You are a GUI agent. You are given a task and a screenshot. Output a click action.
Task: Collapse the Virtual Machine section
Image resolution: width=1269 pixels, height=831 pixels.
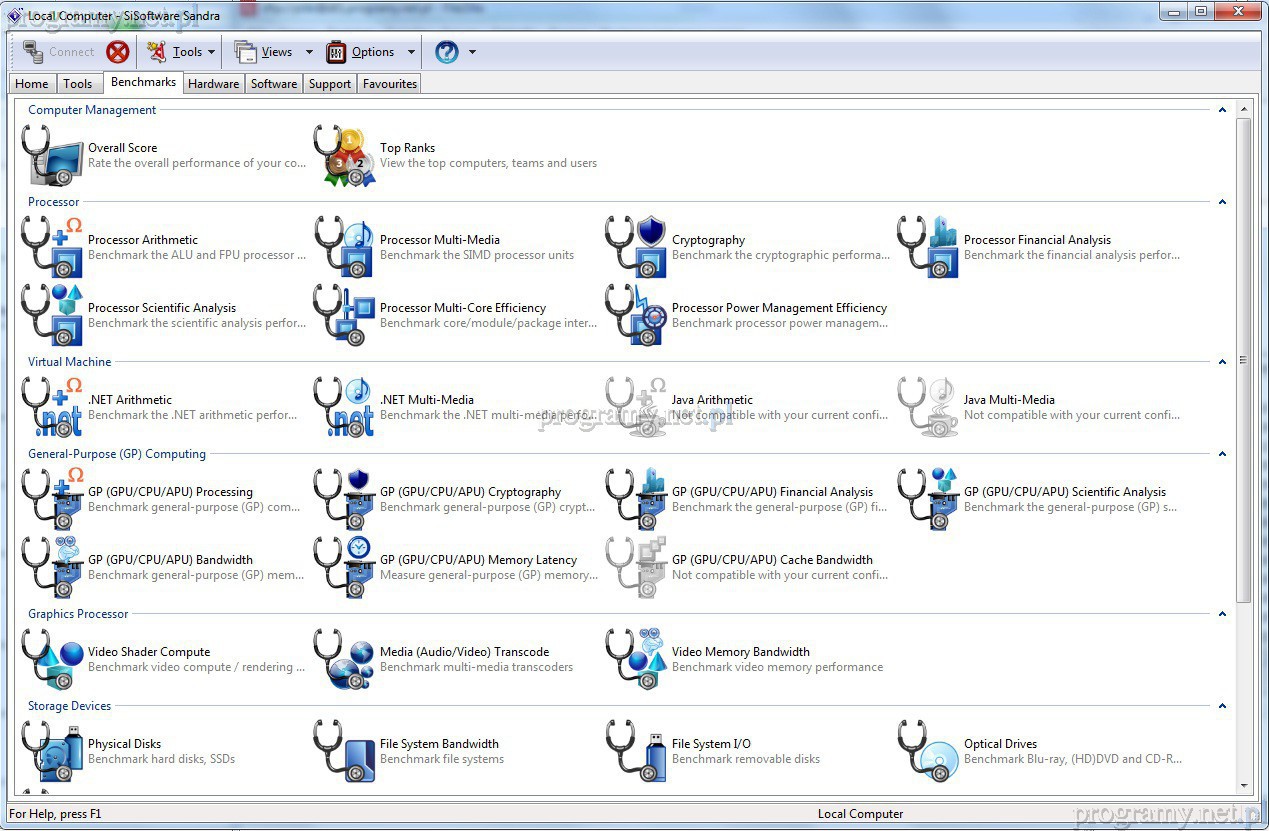tap(1222, 362)
